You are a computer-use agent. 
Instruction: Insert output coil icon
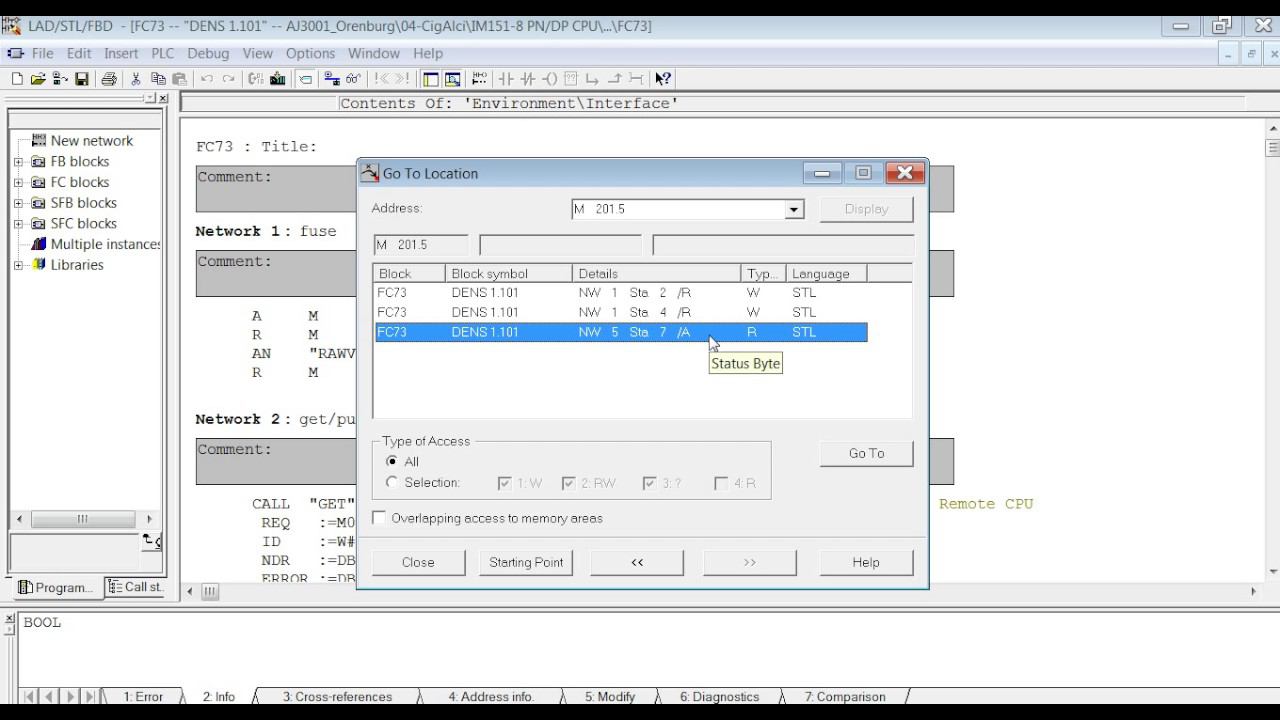pyautogui.click(x=550, y=79)
